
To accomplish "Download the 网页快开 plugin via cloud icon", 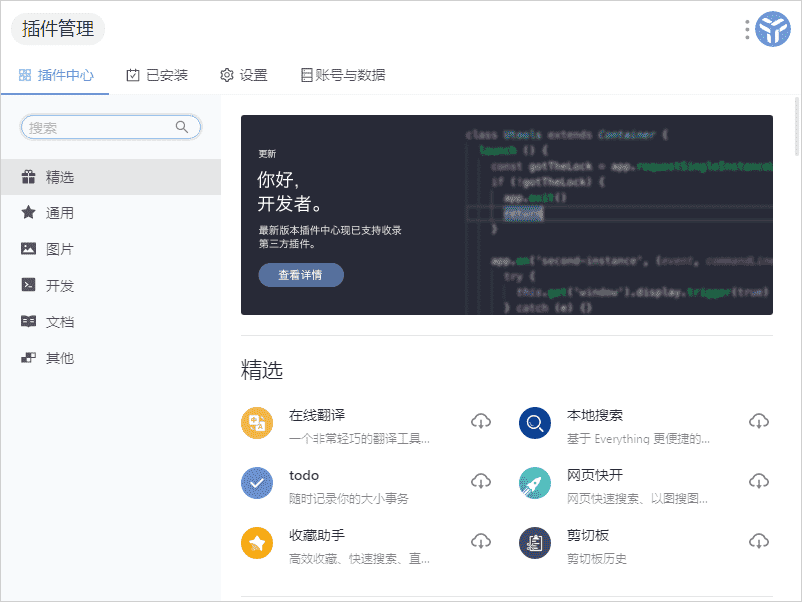I will 758,482.
